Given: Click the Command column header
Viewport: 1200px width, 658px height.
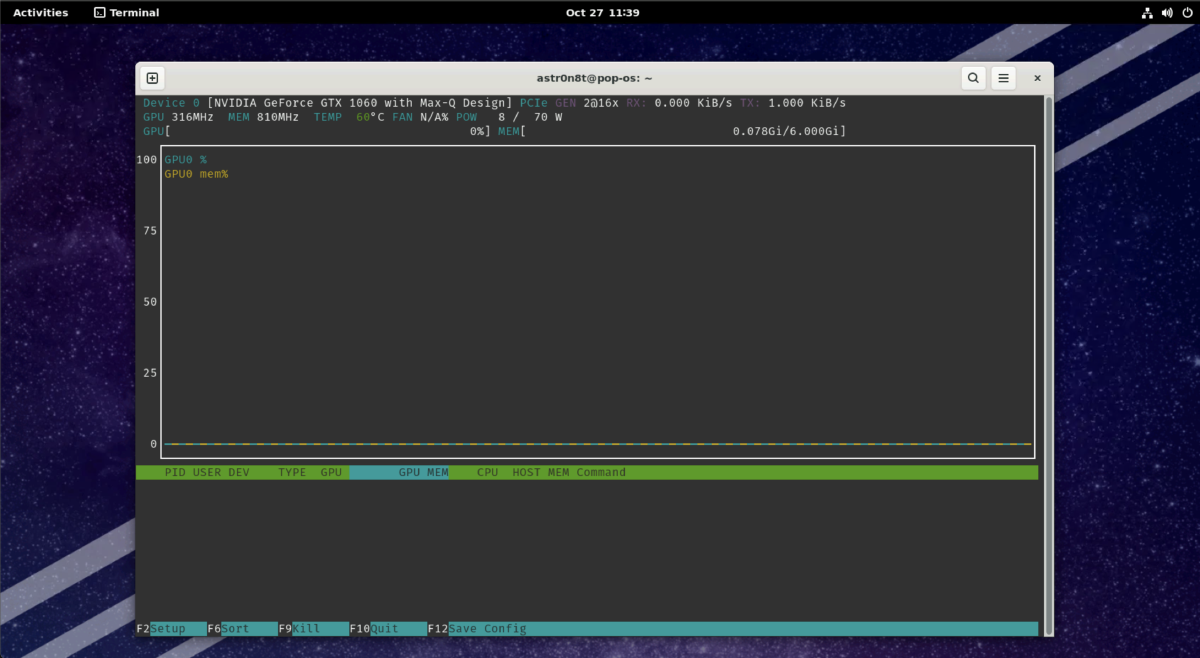Looking at the screenshot, I should click(x=601, y=472).
